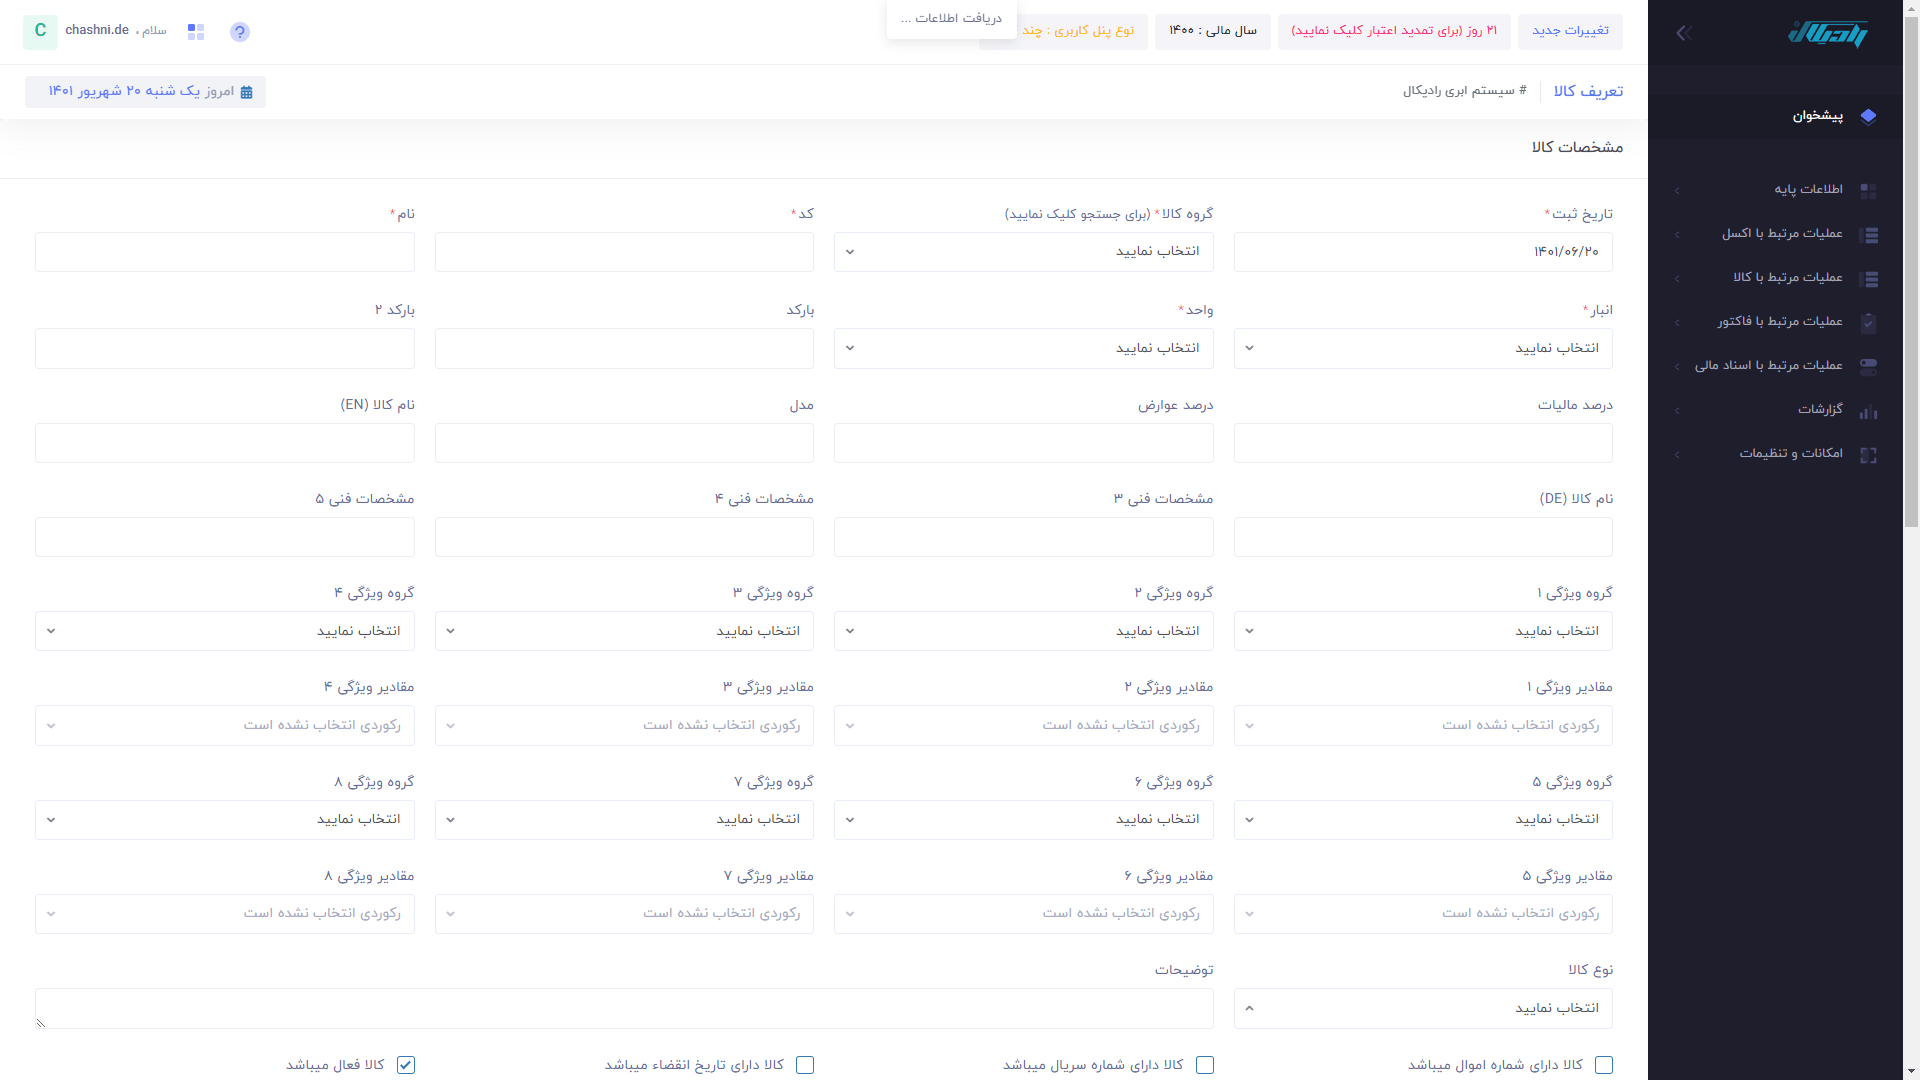The width and height of the screenshot is (1920, 1080).
Task: Click the عملیات مرتبط با اسناد مالی icon
Action: pyautogui.click(x=1868, y=366)
